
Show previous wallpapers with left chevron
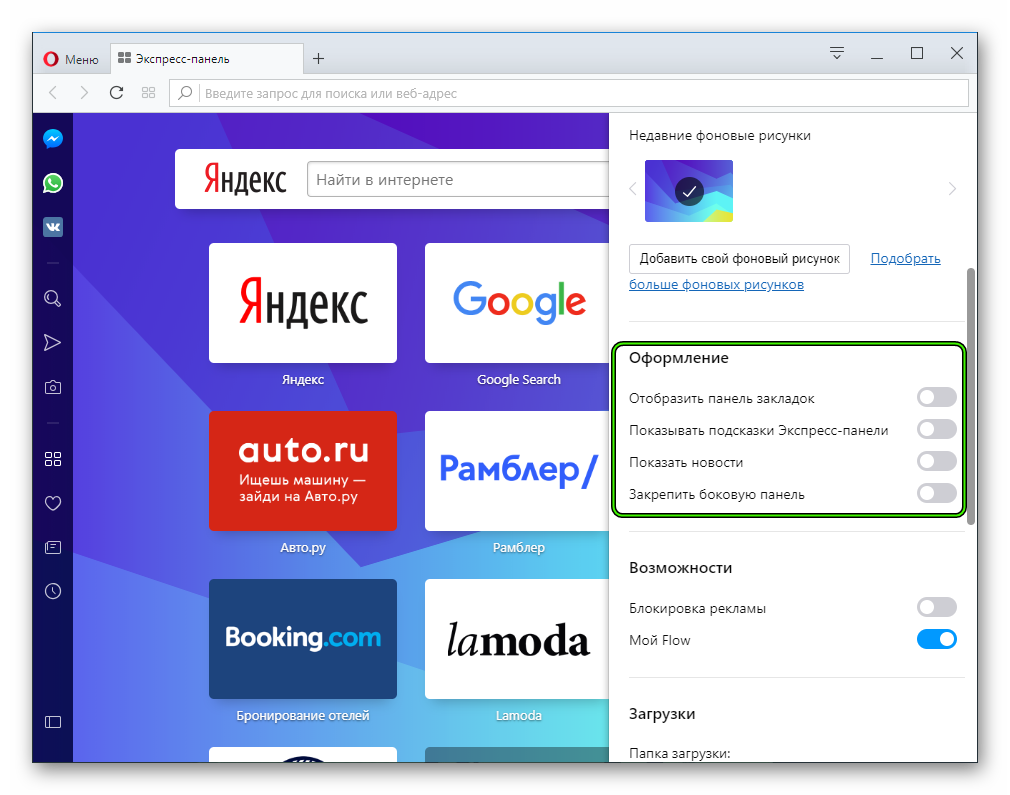pos(633,189)
